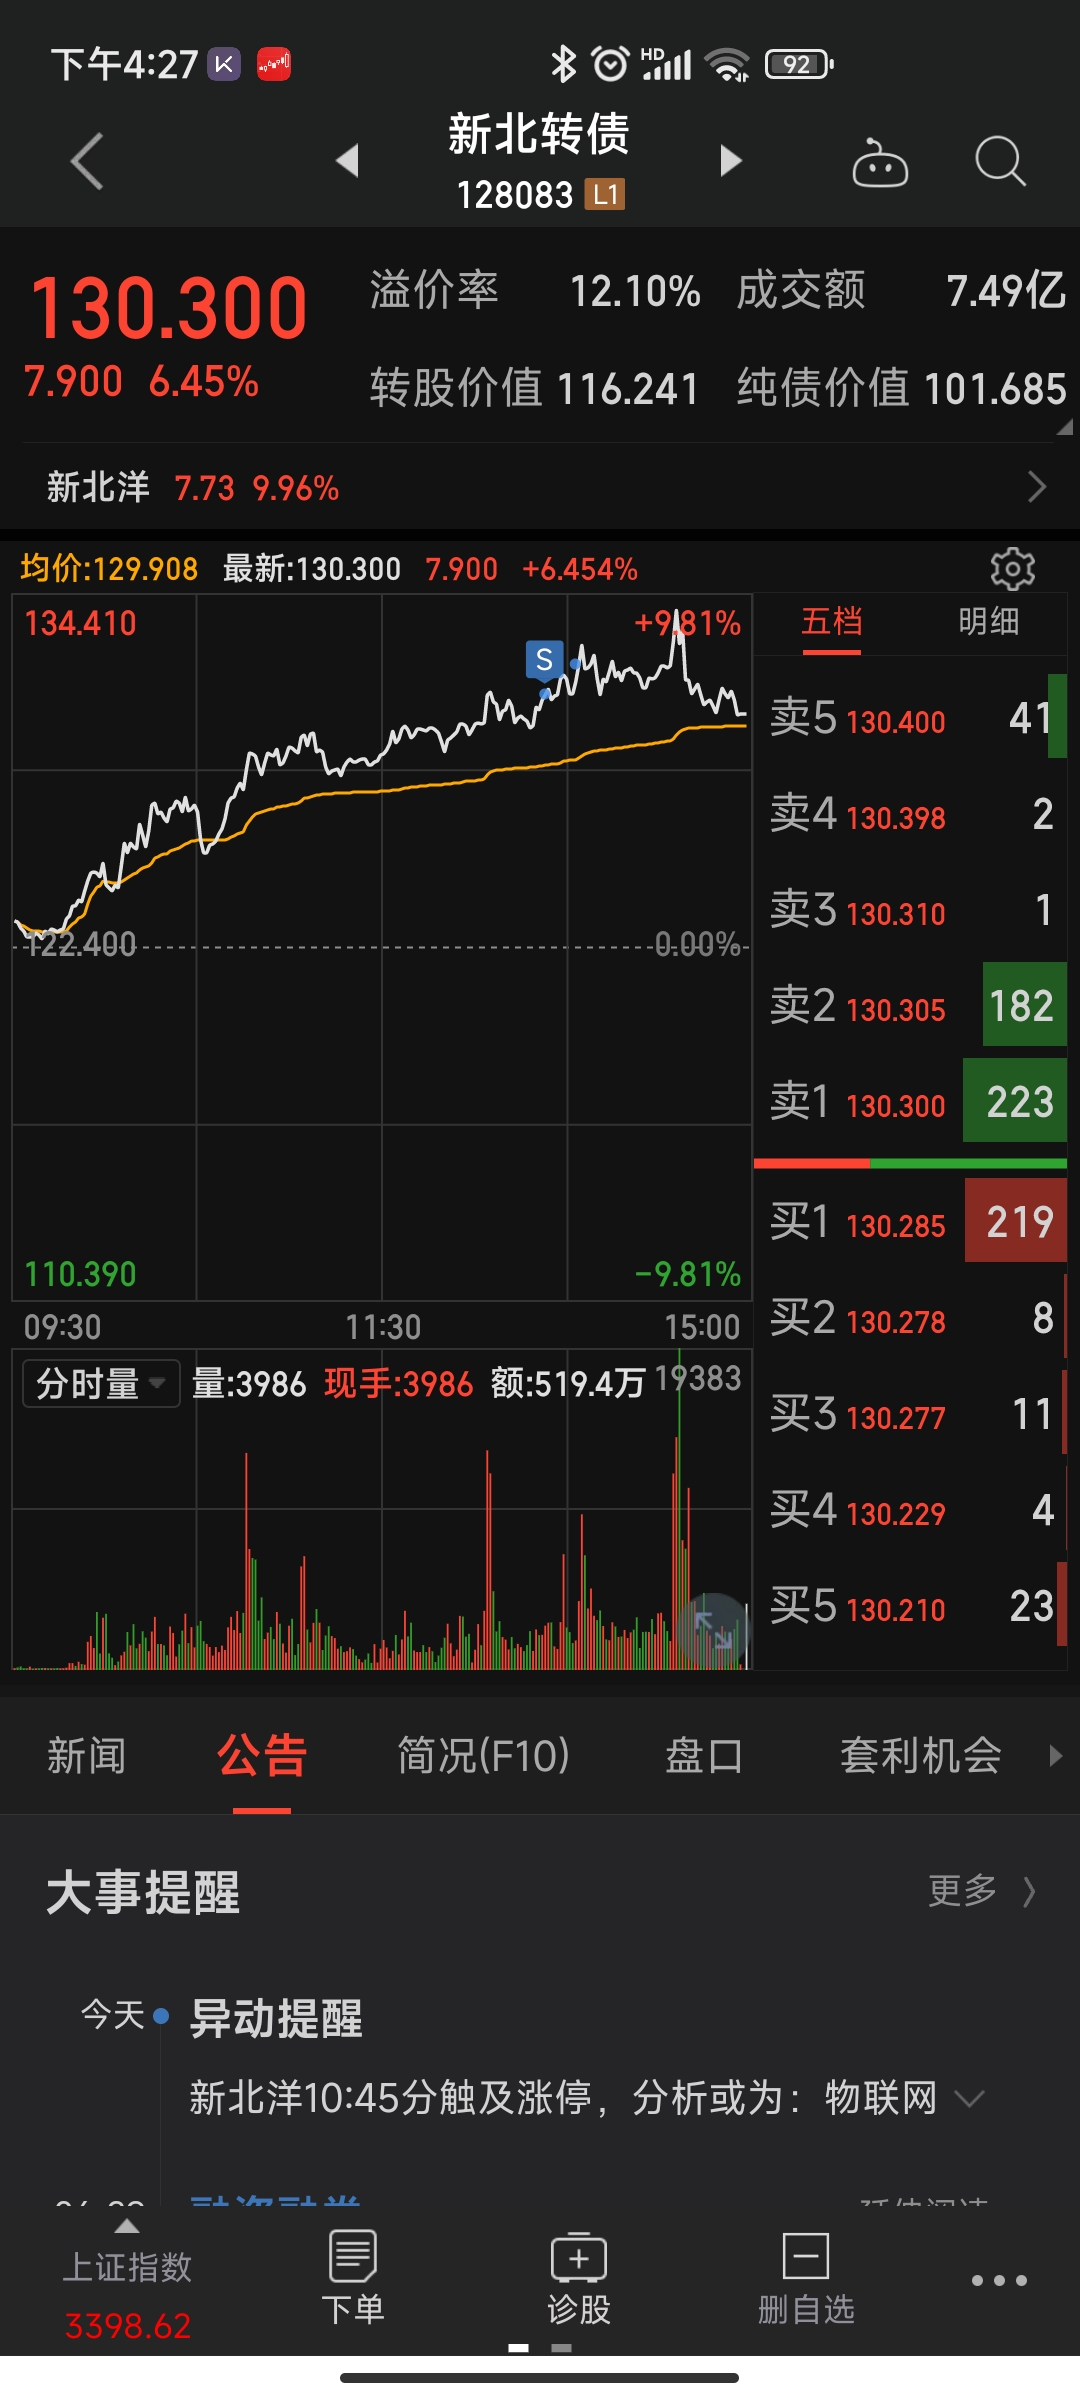
Task: Tap the S signal marker on chart
Action: pos(544,660)
